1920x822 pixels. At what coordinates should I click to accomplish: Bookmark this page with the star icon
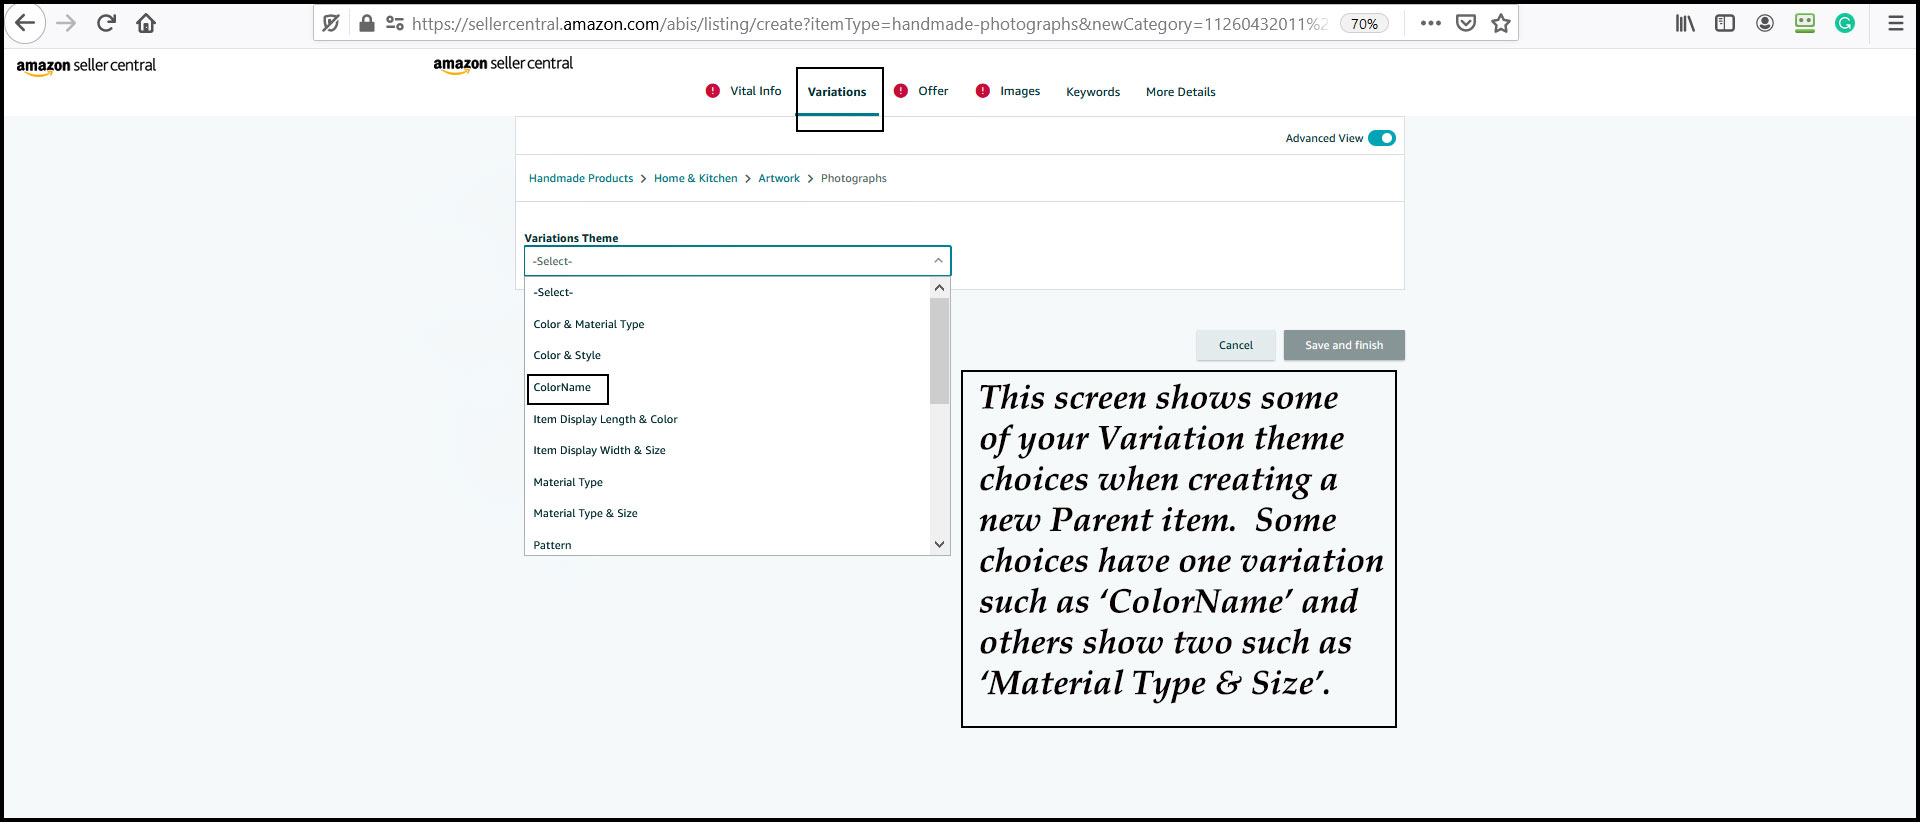coord(1501,23)
